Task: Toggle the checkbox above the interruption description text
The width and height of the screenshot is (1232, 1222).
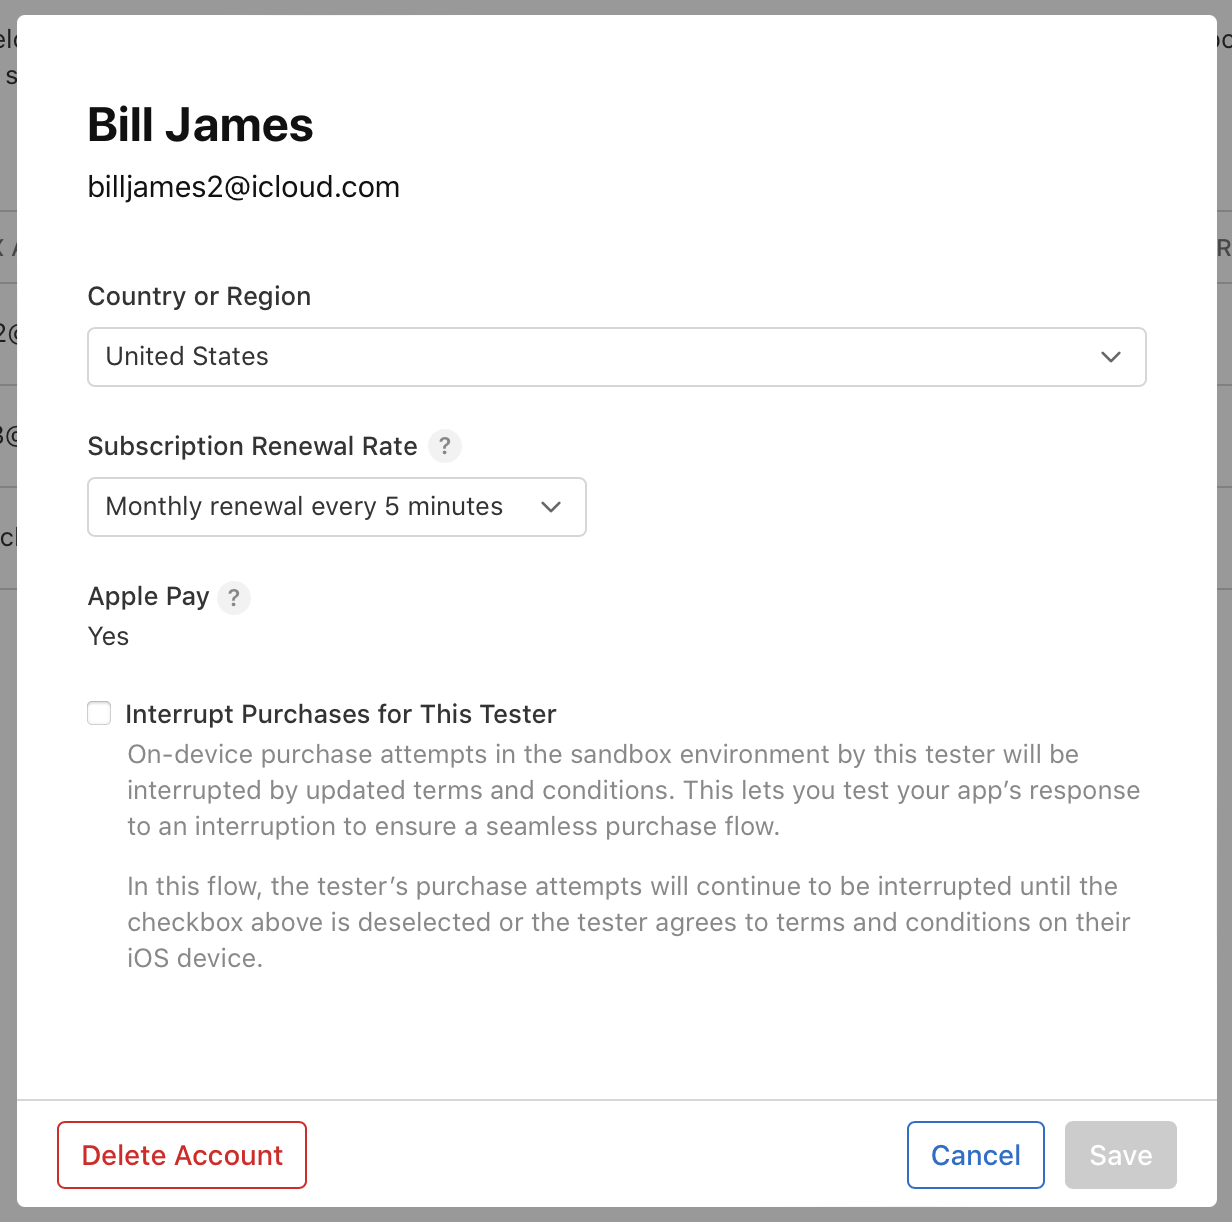Action: pos(99,713)
